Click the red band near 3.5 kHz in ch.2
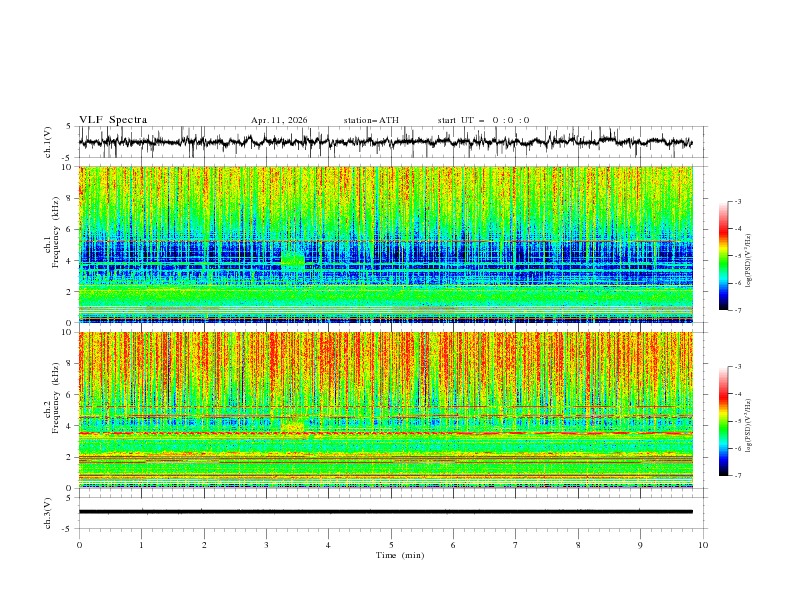Viewport: 792px width, 612px height. coord(386,433)
